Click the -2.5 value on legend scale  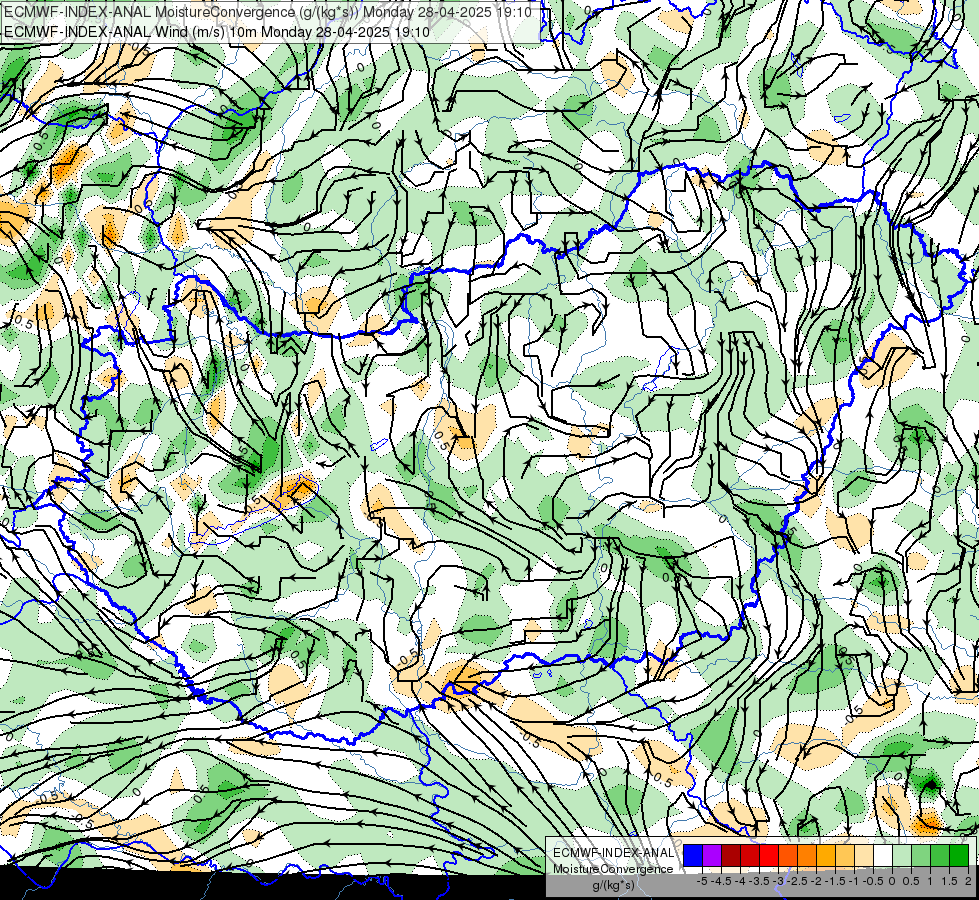tap(797, 881)
